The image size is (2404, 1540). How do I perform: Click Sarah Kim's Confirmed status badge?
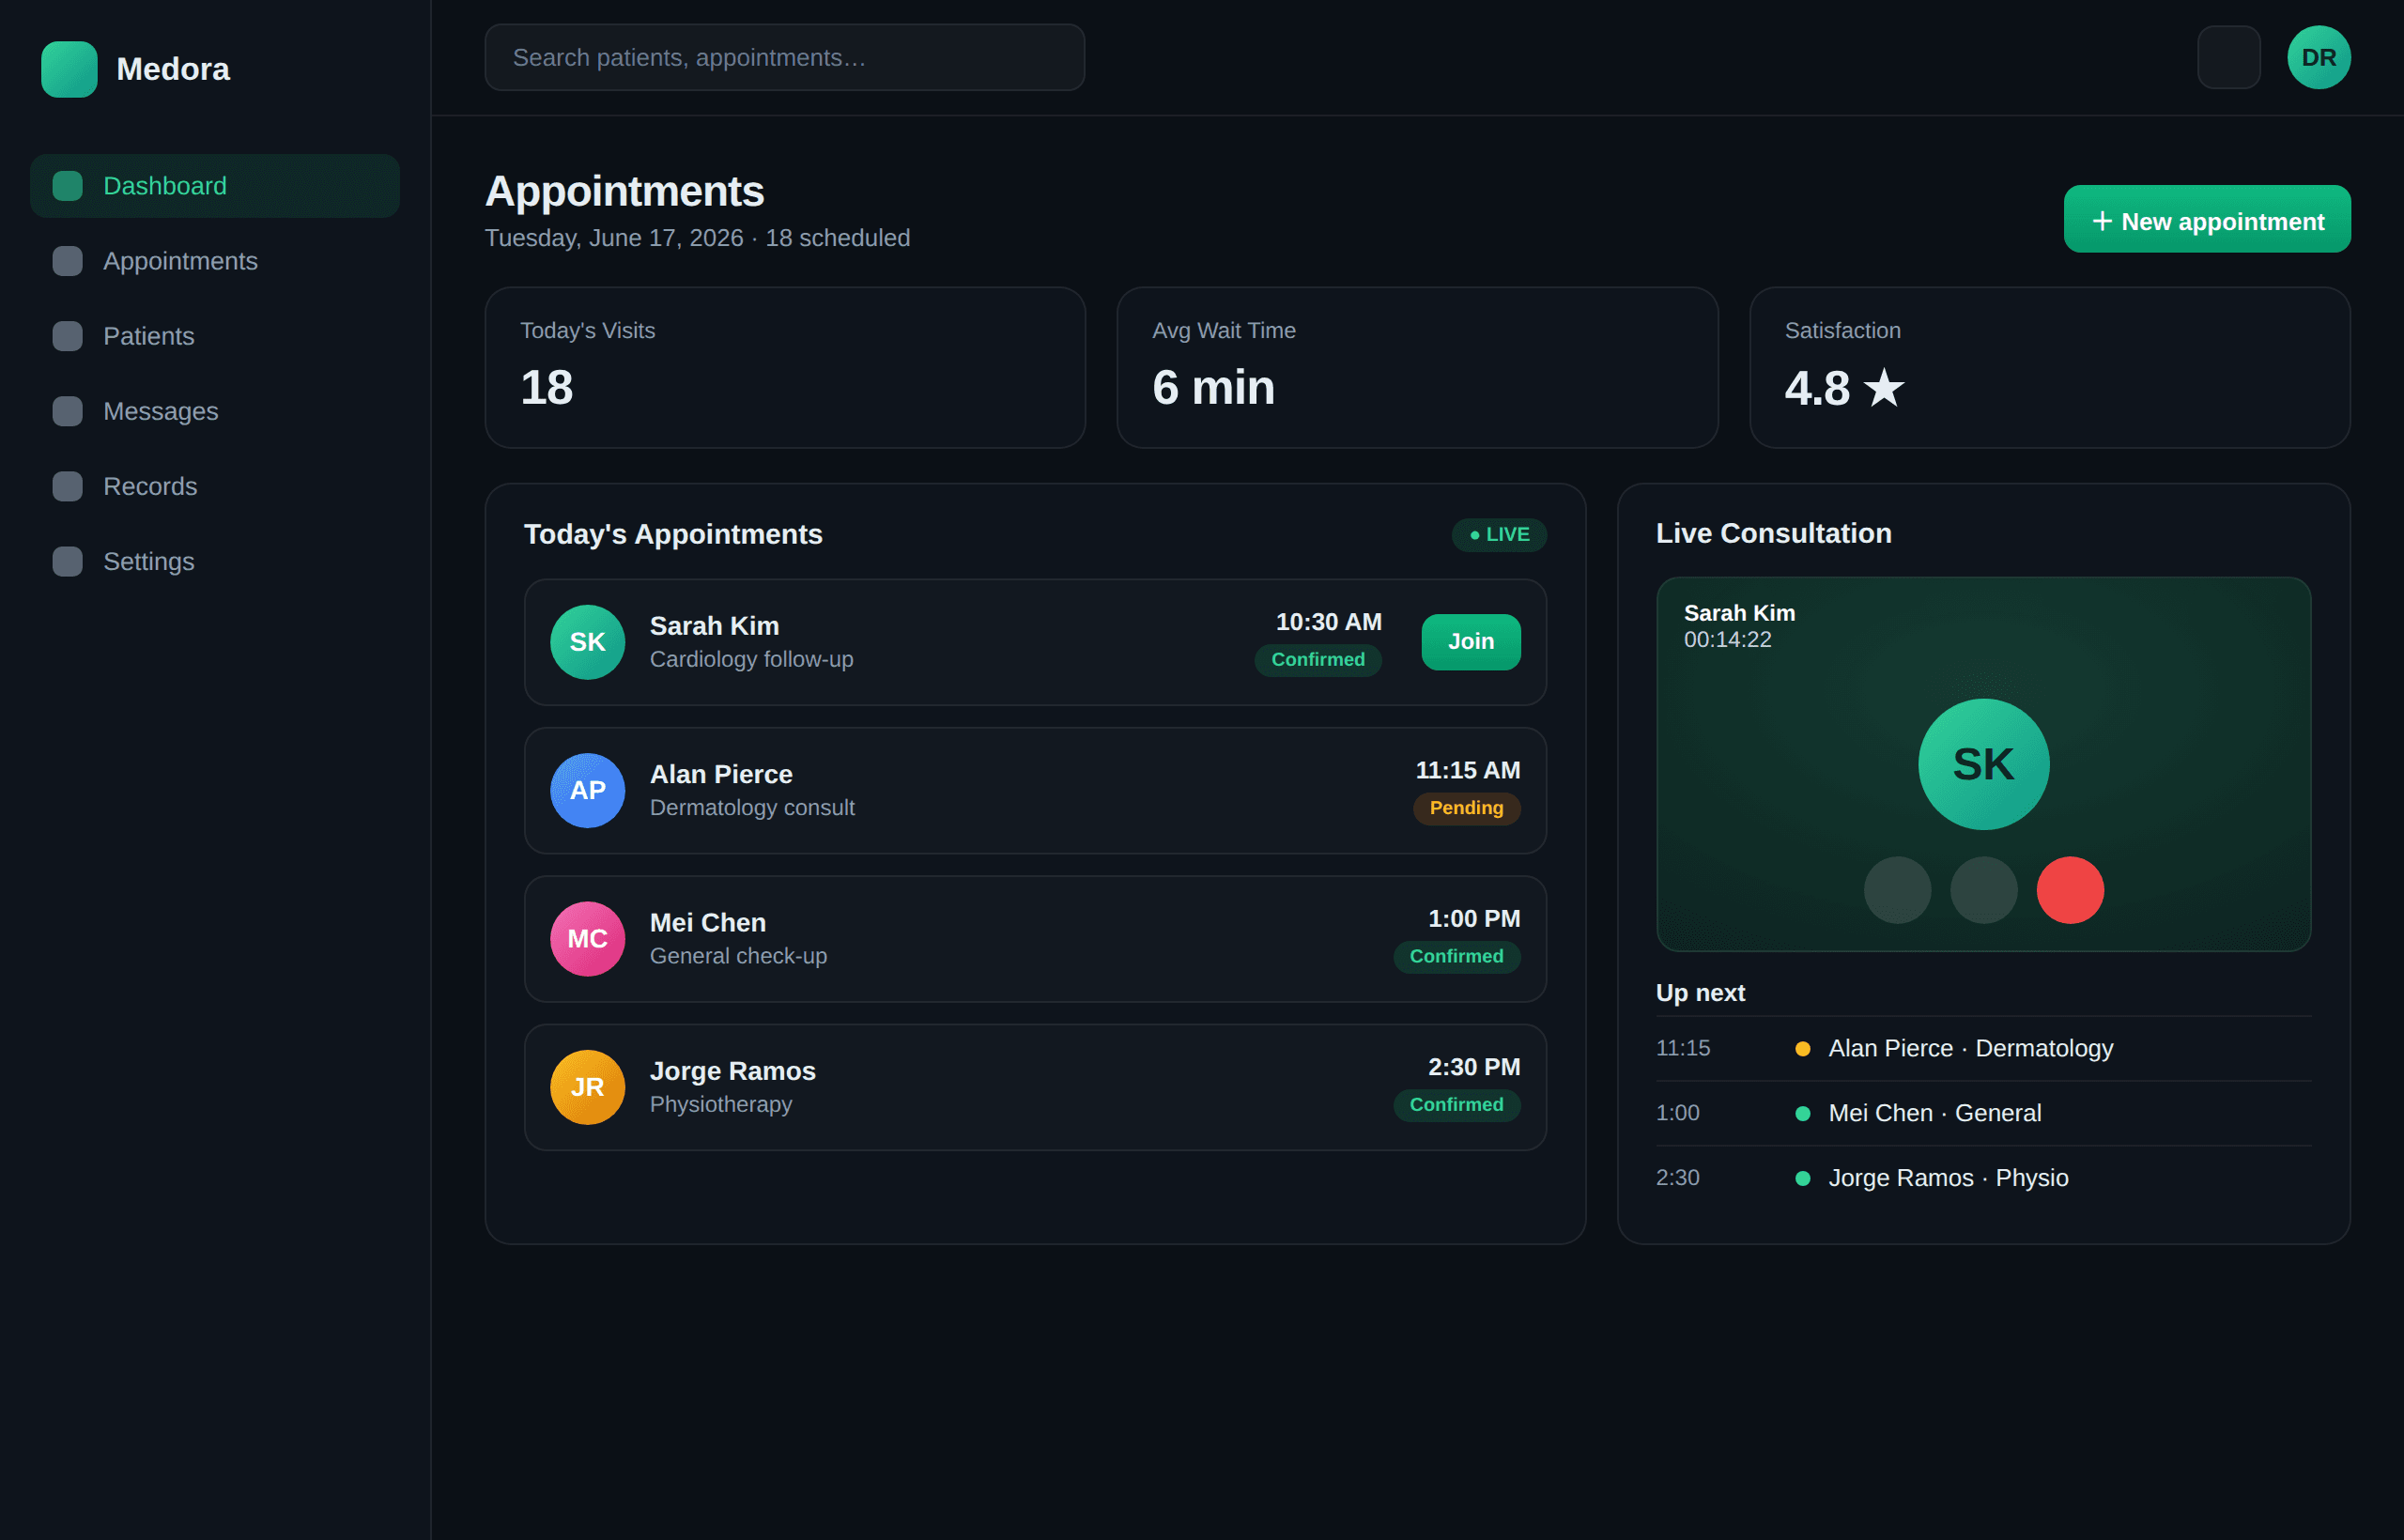[1318, 660]
